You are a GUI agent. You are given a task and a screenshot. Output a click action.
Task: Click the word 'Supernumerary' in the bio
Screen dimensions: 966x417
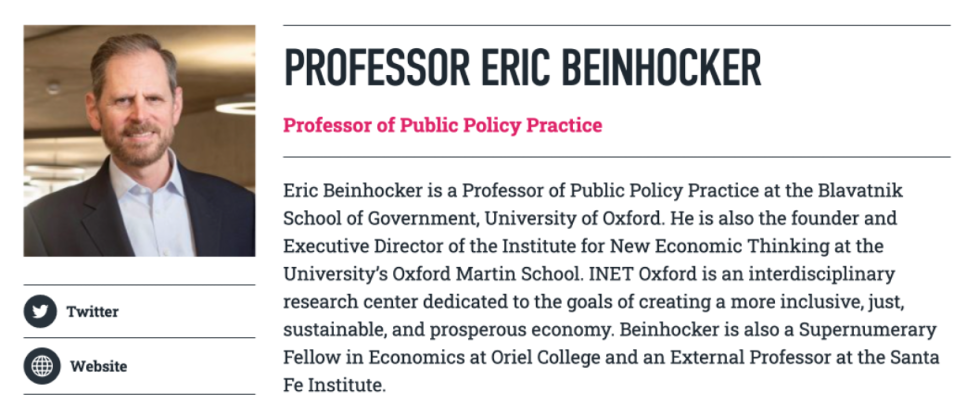pyautogui.click(x=868, y=330)
